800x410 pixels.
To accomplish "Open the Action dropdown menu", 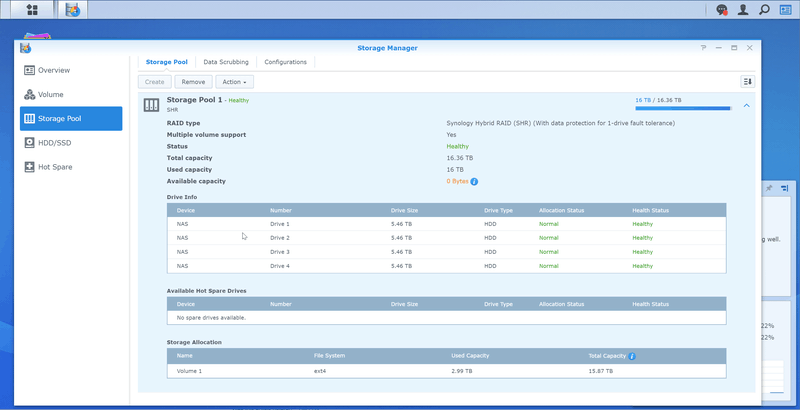I will click(x=235, y=82).
